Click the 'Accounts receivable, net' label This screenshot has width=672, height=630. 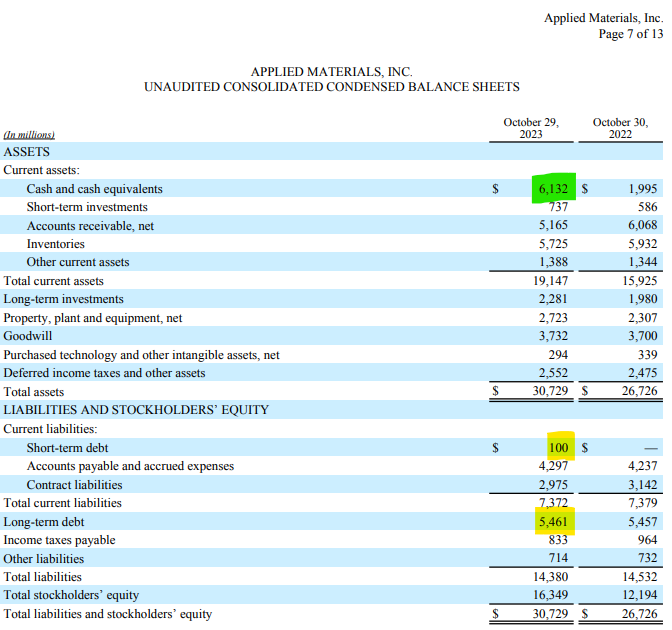coord(90,226)
